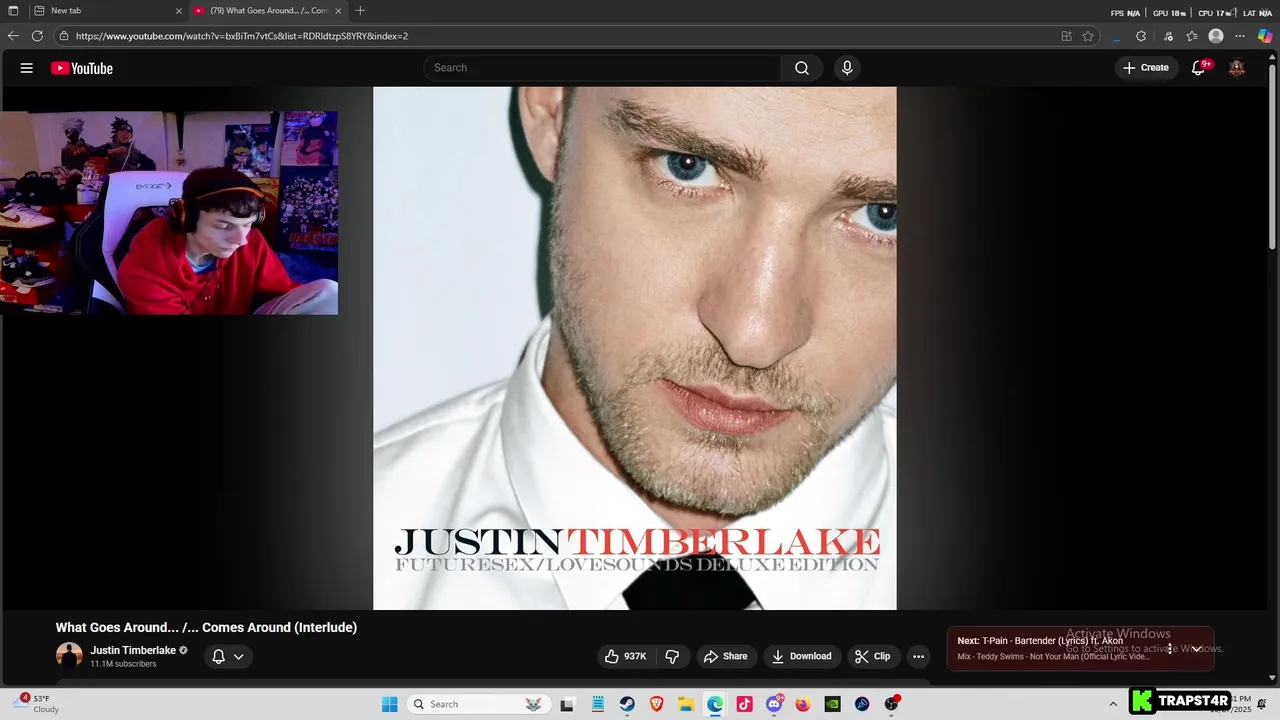
Task: Close the What Goes Around tab
Action: tap(338, 11)
